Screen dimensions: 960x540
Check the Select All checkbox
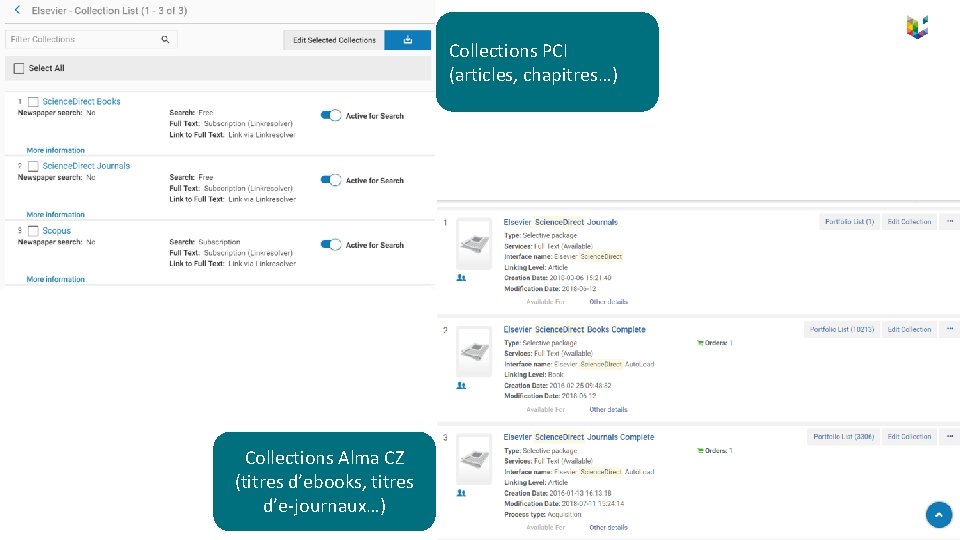pyautogui.click(x=19, y=69)
